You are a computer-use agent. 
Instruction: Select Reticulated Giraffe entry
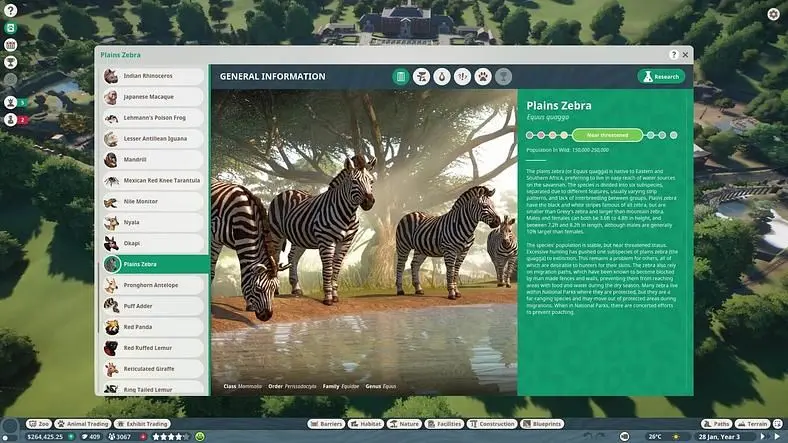(153, 369)
